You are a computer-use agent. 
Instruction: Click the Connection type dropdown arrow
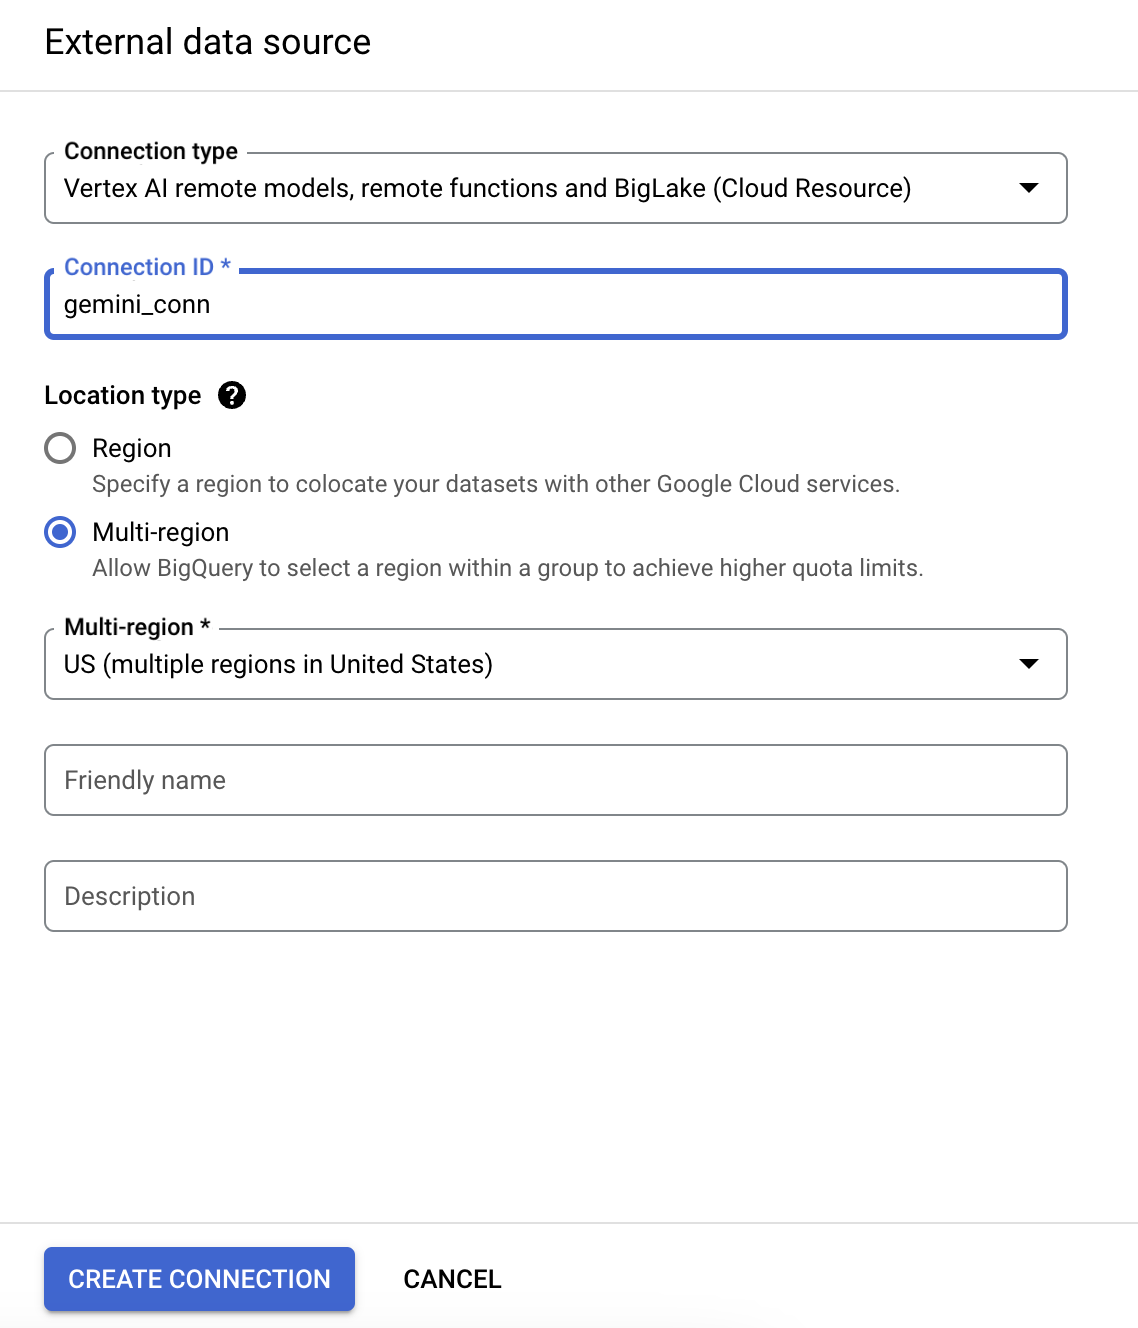(x=1028, y=188)
